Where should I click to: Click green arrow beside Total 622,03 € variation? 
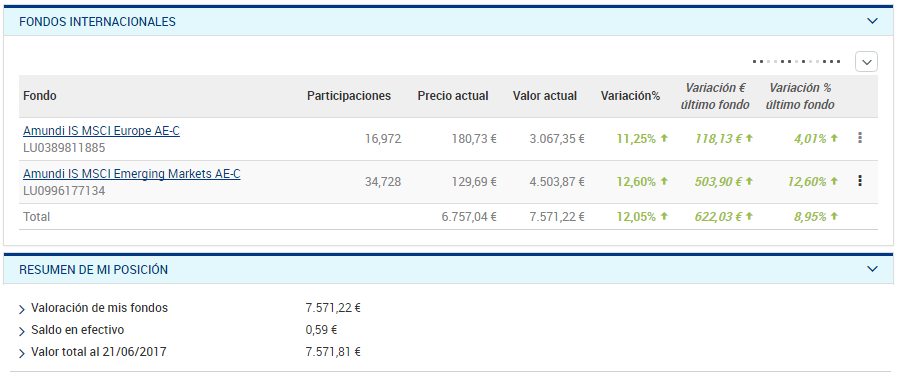[749, 216]
